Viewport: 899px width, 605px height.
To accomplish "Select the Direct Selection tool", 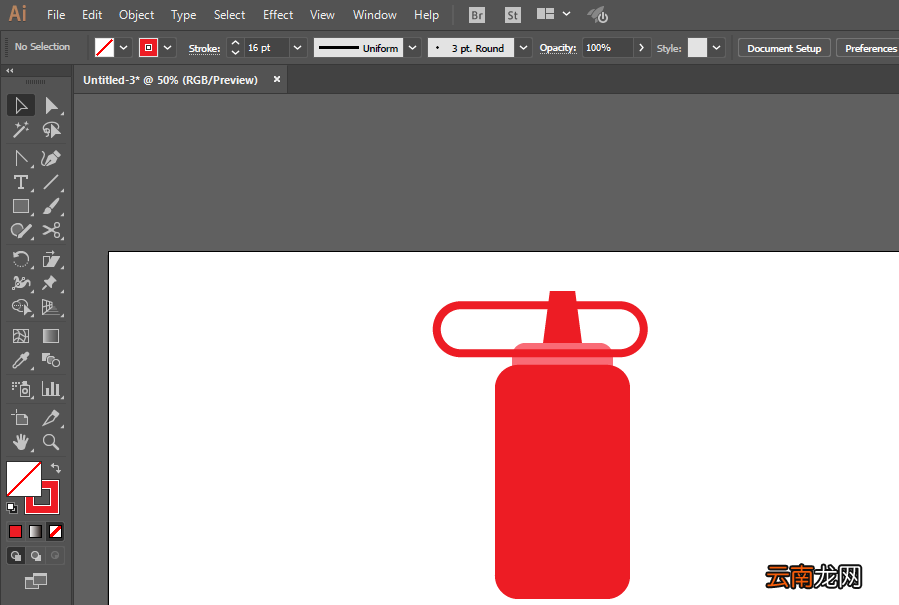I will click(51, 106).
